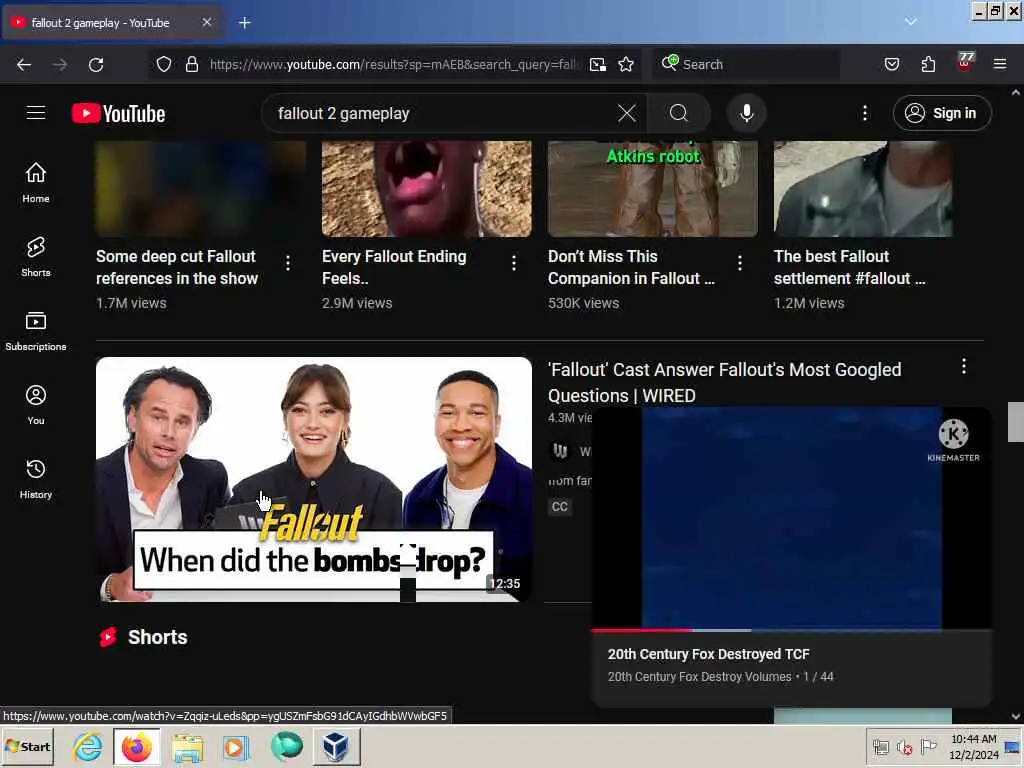Clear the search box with the X
The width and height of the screenshot is (1024, 768).
pos(626,113)
